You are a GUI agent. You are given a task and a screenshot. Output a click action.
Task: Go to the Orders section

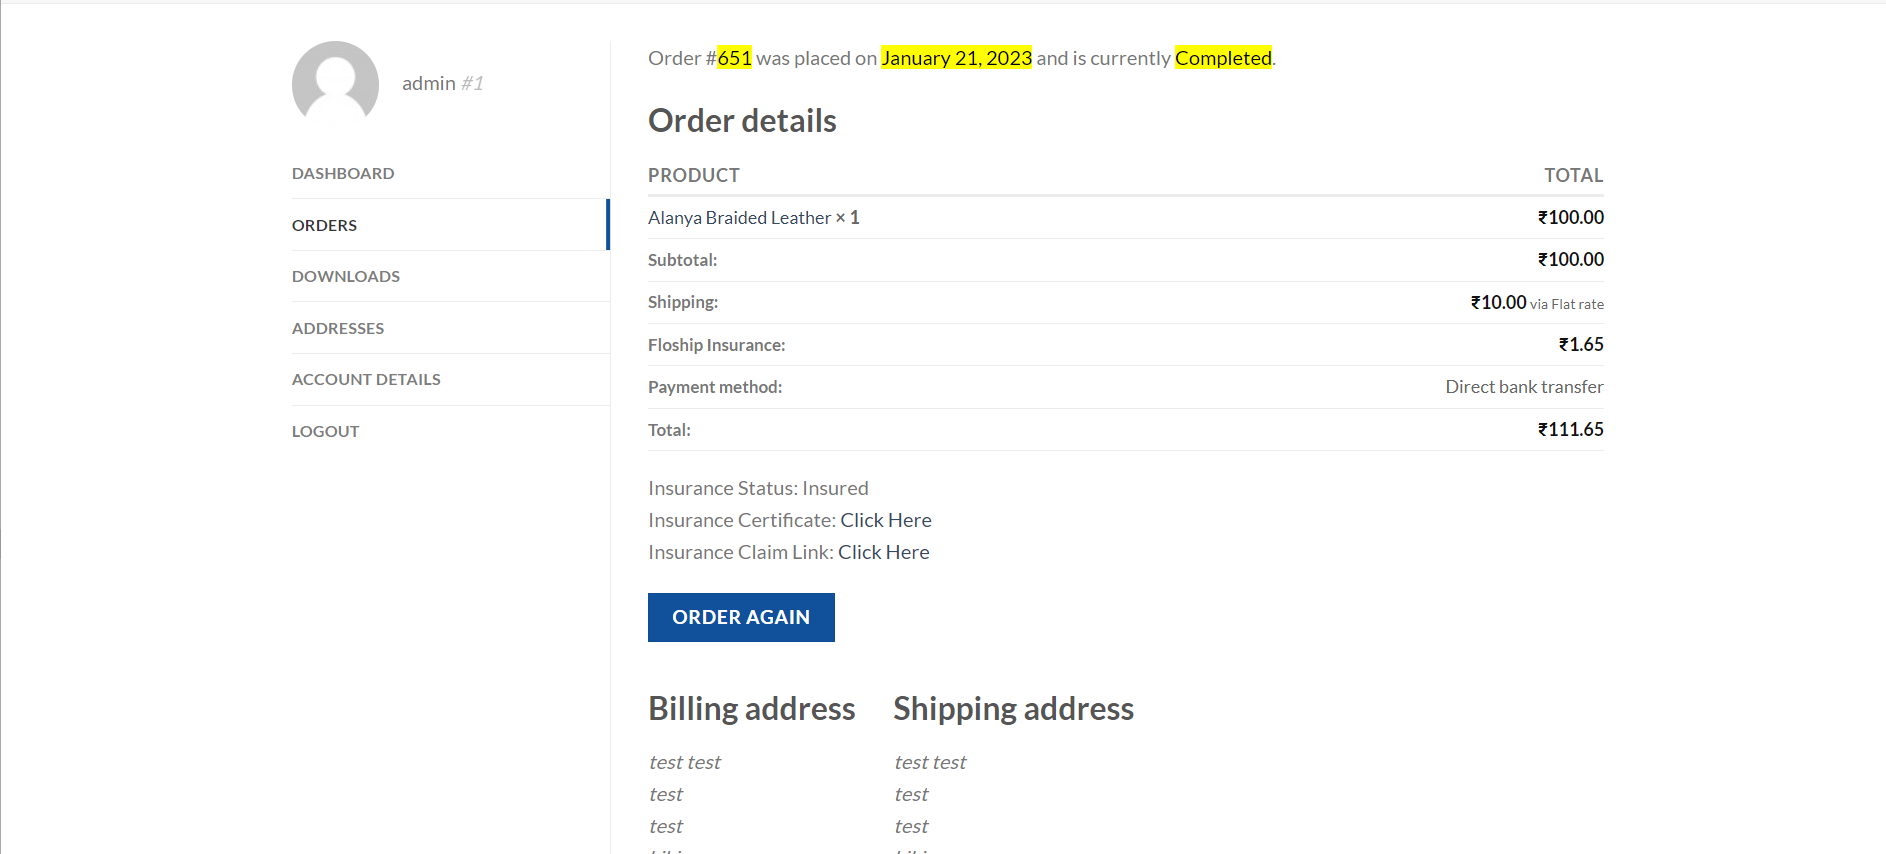pyautogui.click(x=324, y=225)
